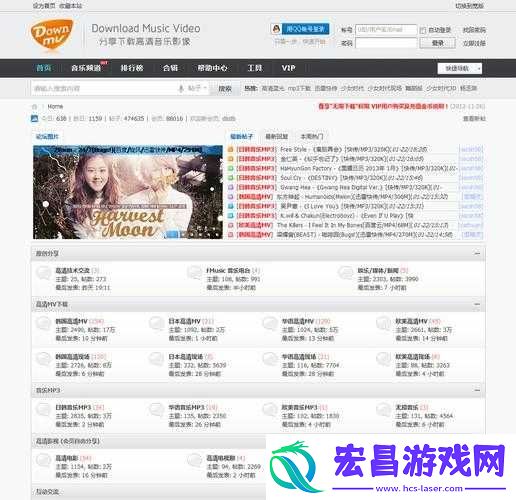Click the icon beside Soul Cry thread
The height and width of the screenshot is (500, 516).
coord(230,178)
